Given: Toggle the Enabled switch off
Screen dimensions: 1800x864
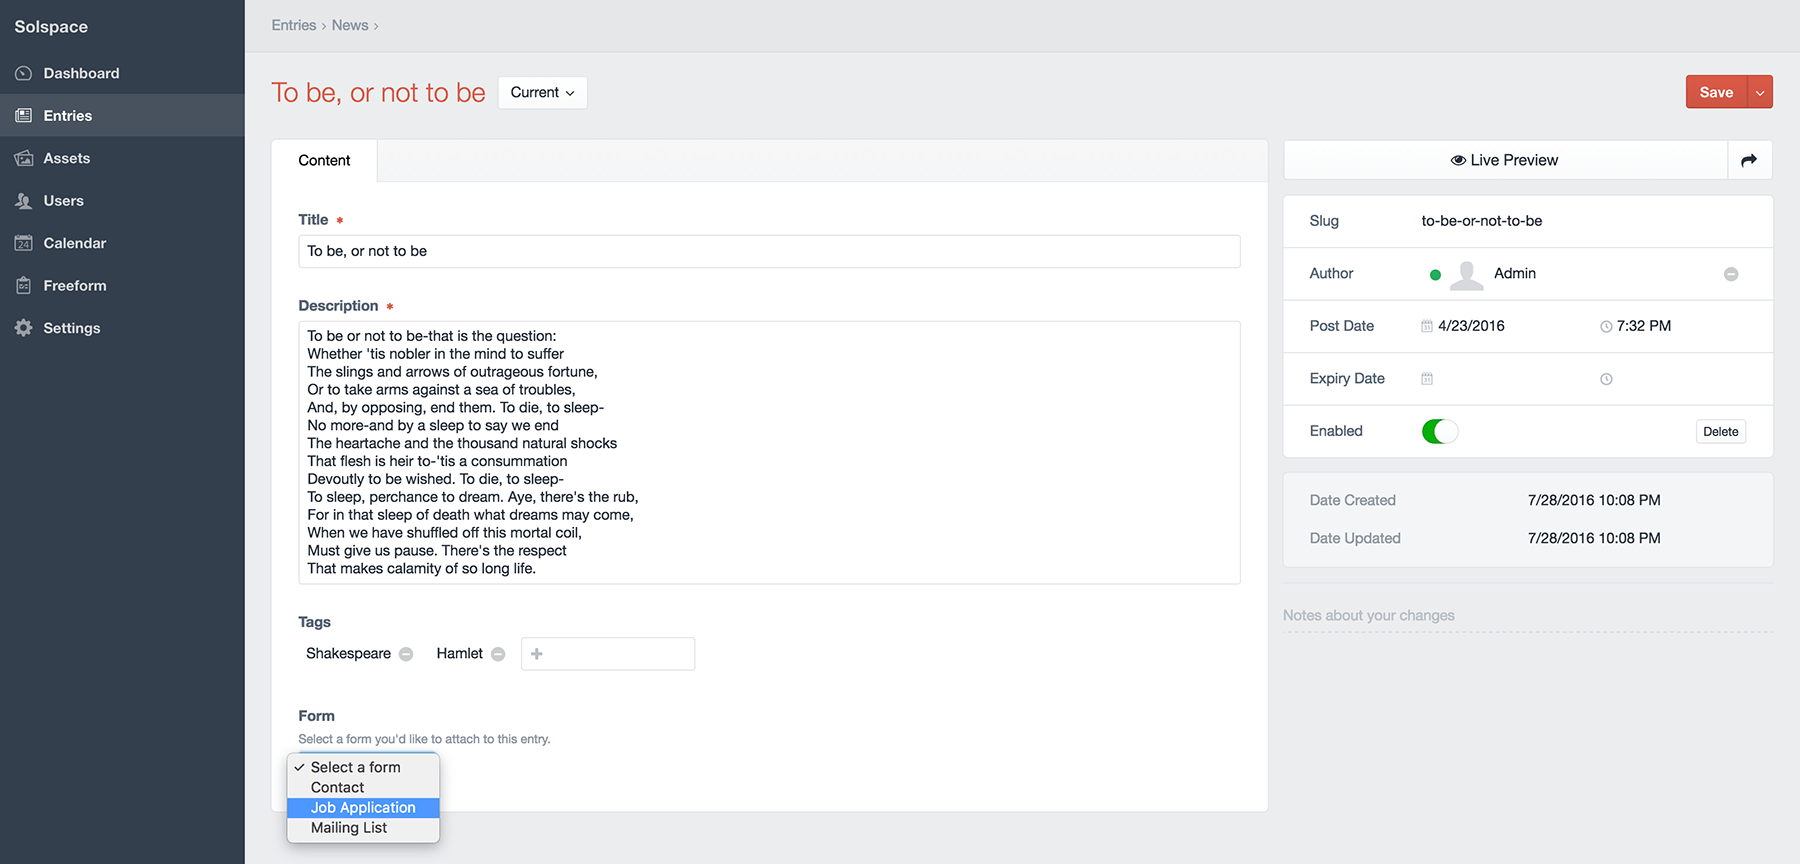Looking at the screenshot, I should [x=1439, y=431].
